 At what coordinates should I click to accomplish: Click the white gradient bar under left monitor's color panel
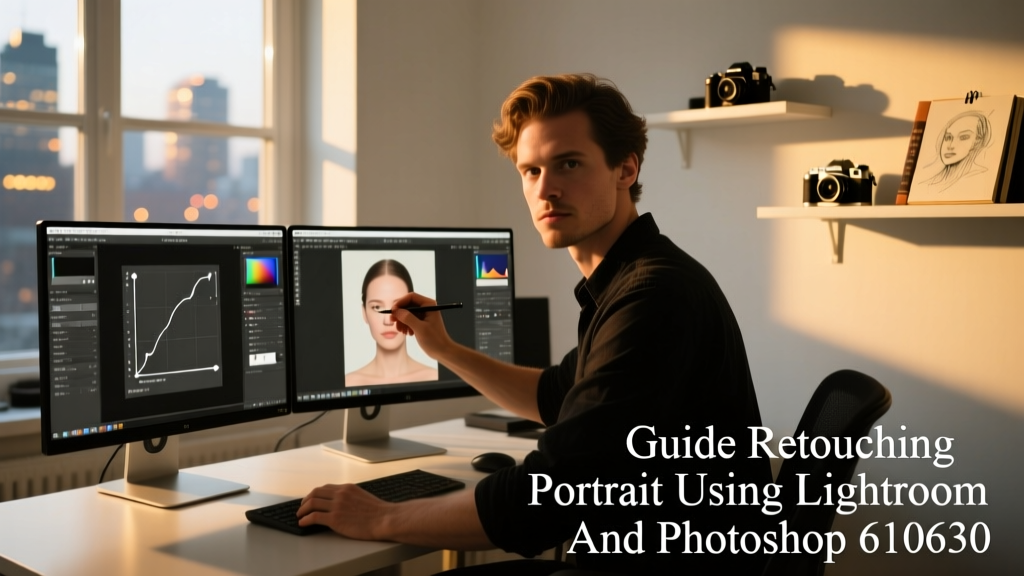(x=263, y=358)
